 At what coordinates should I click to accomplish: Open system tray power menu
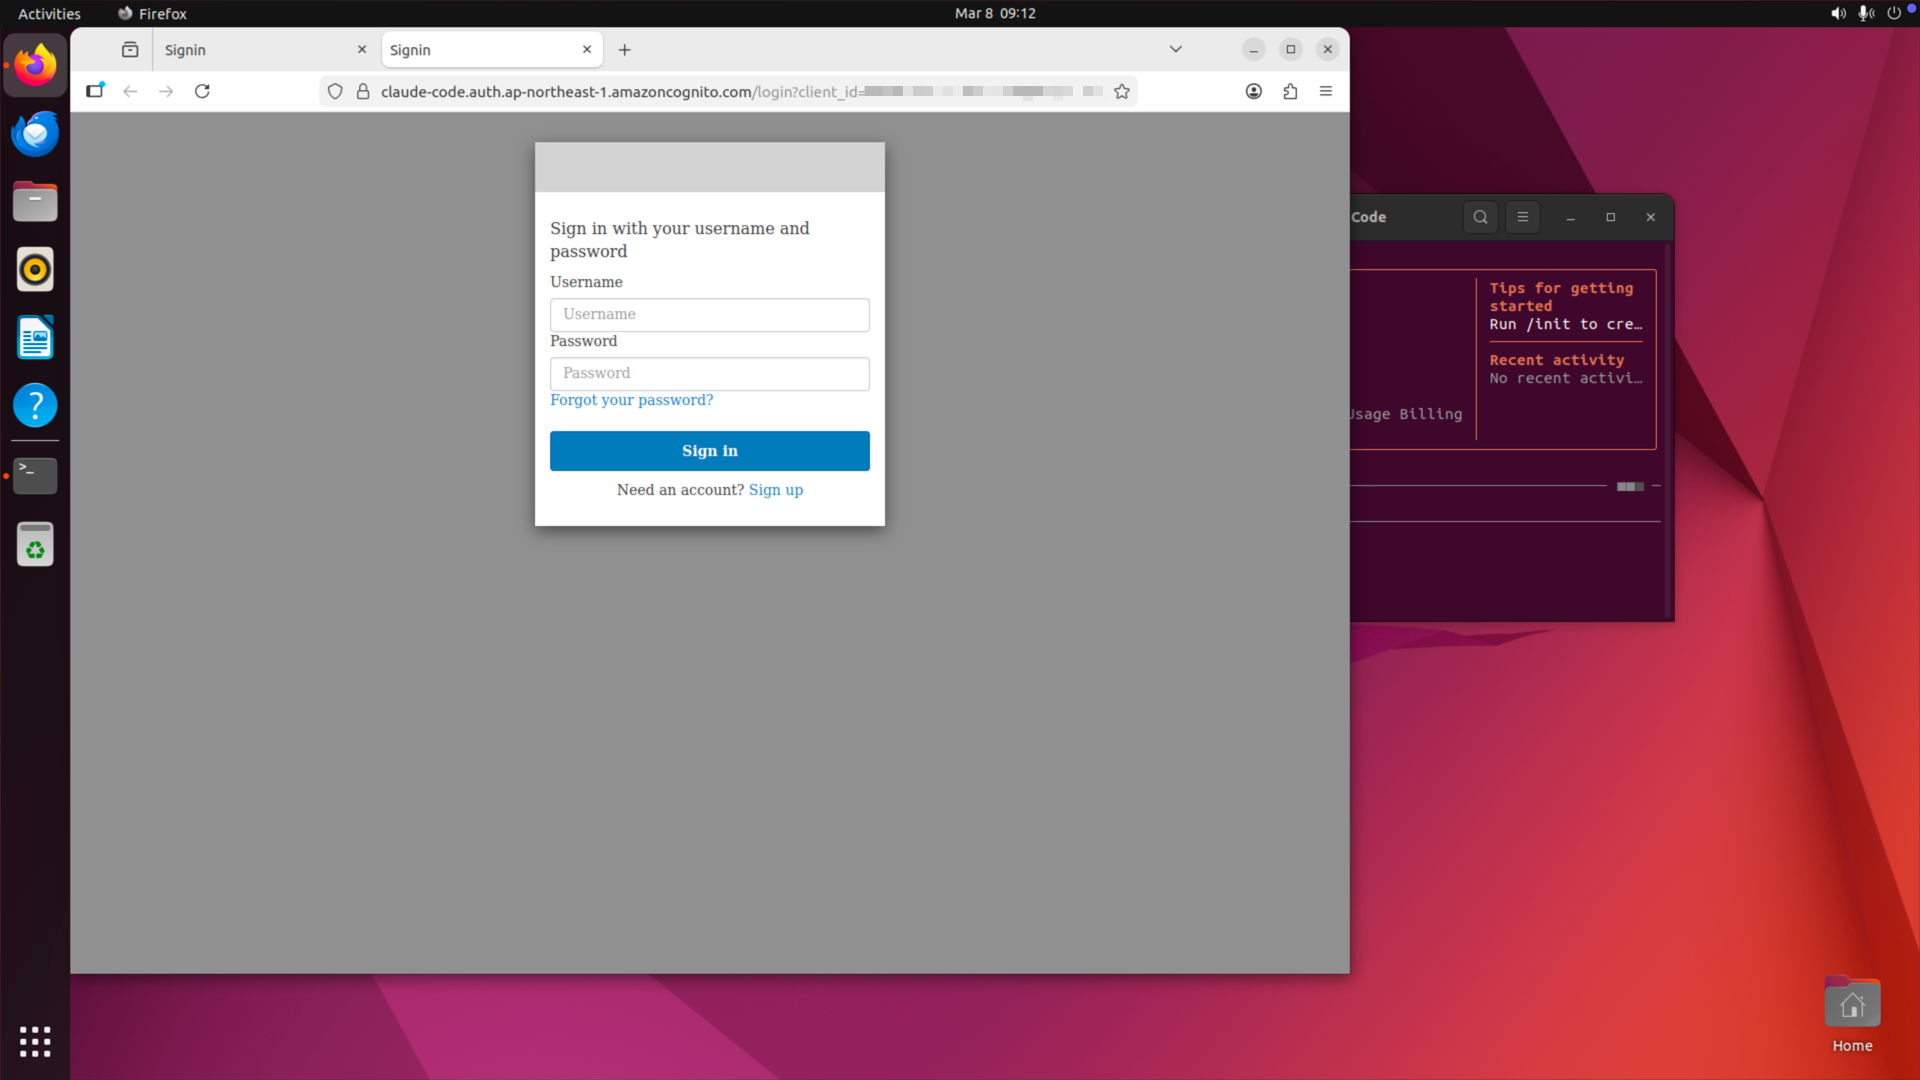1893,13
